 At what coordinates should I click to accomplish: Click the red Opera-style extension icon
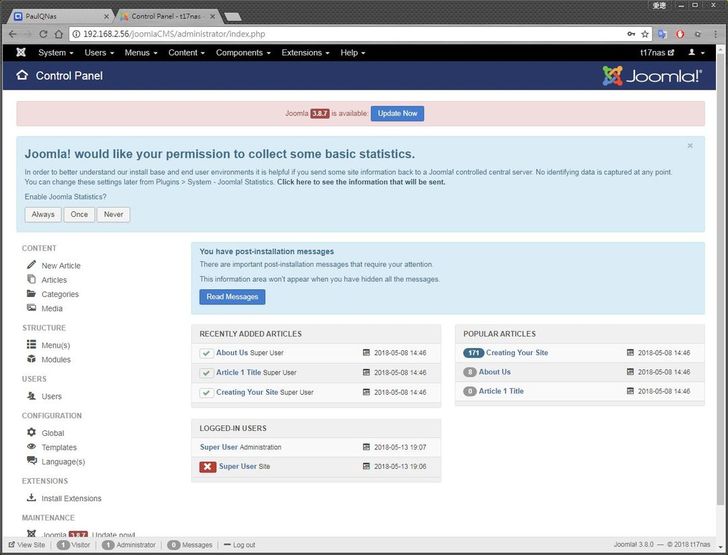click(680, 34)
